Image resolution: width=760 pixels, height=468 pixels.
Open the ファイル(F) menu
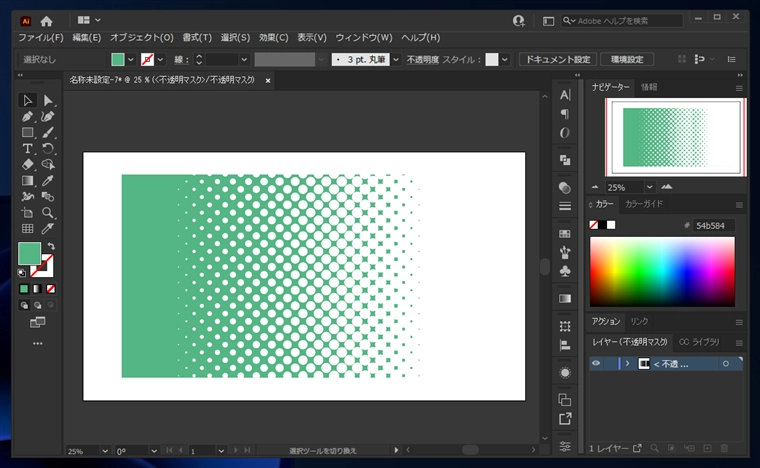[41, 38]
